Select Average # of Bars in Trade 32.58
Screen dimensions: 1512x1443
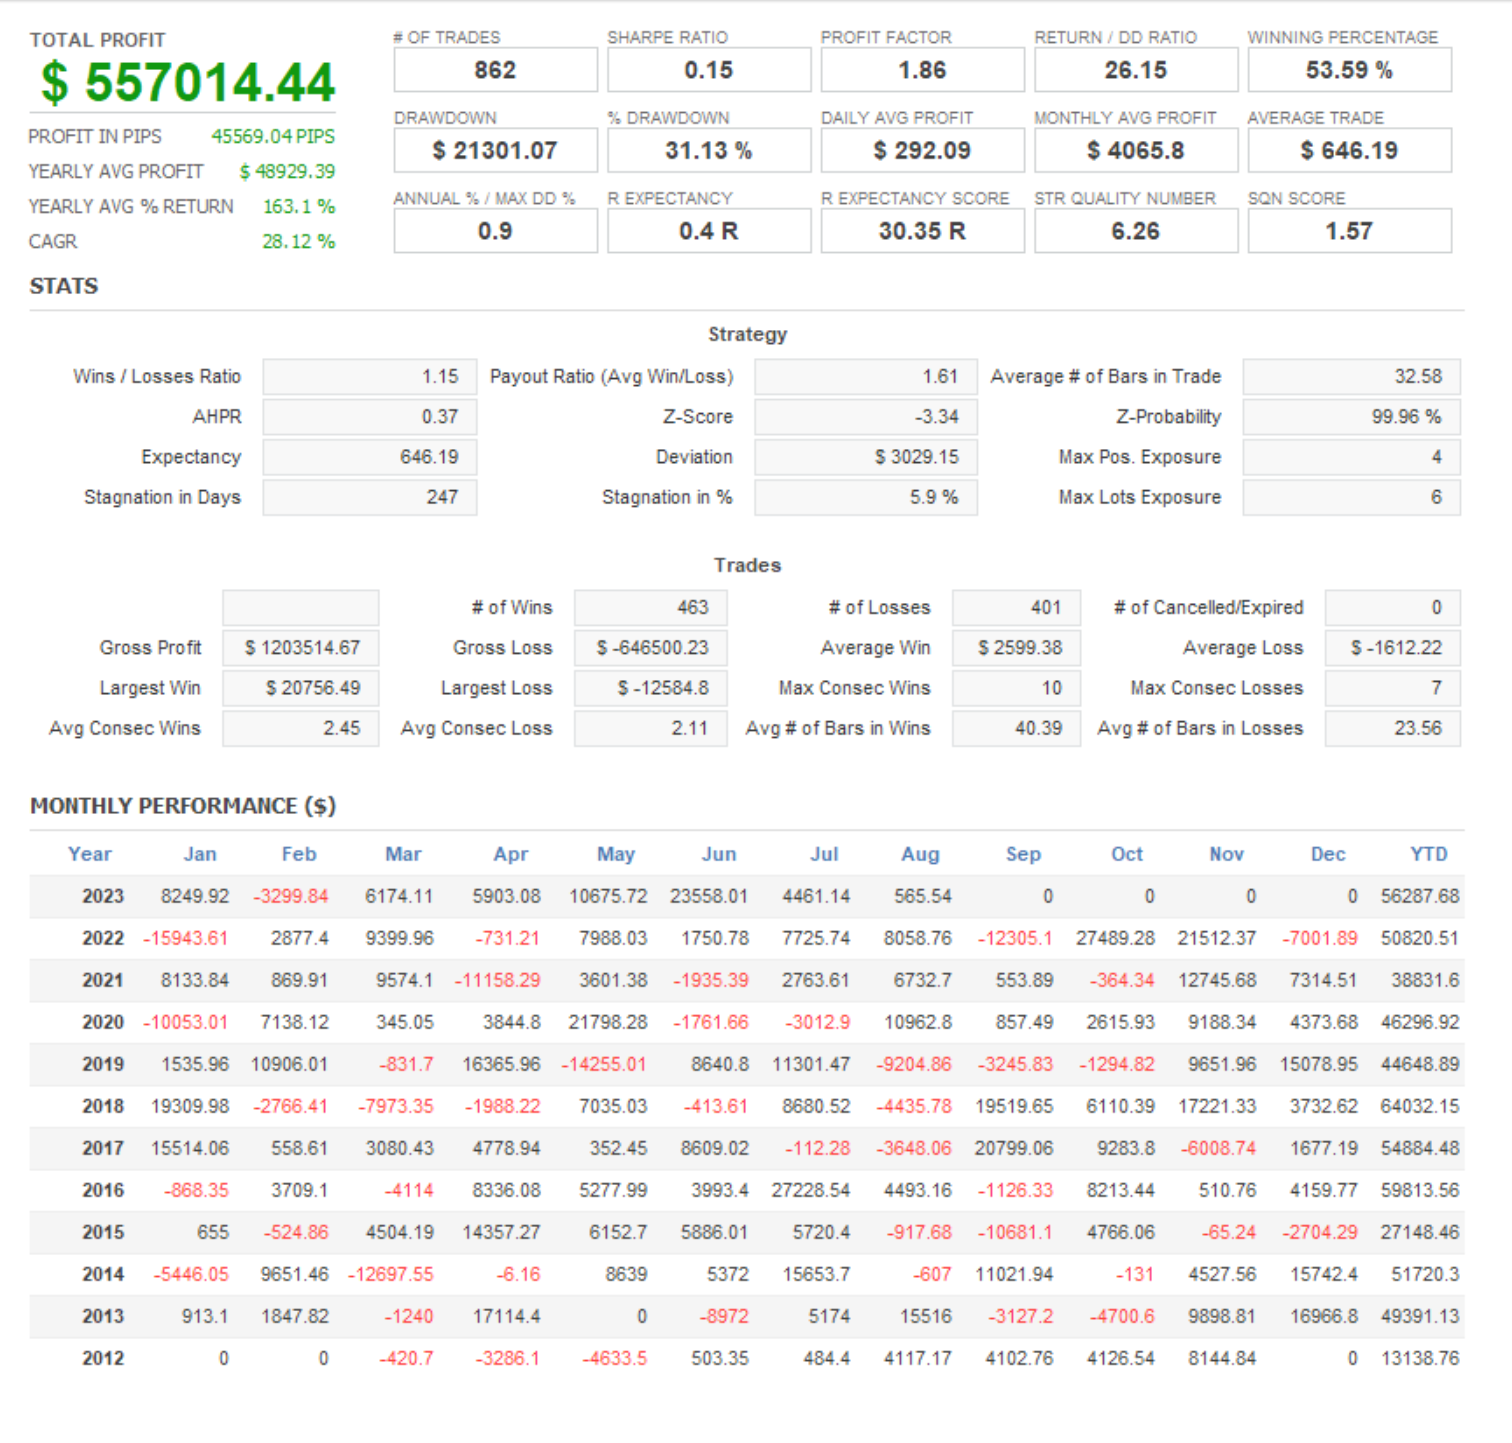[x=1352, y=377]
